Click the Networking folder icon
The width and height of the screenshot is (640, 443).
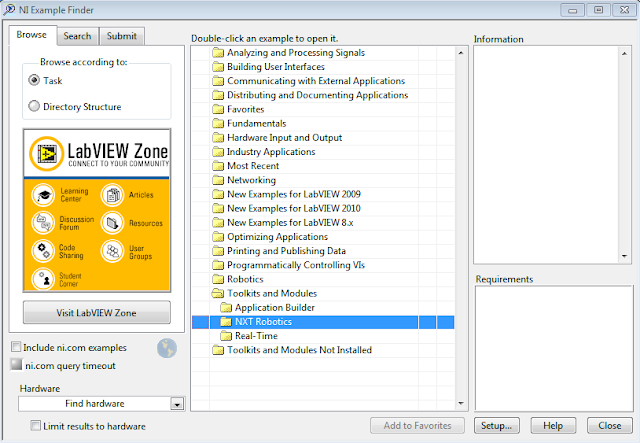click(218, 180)
